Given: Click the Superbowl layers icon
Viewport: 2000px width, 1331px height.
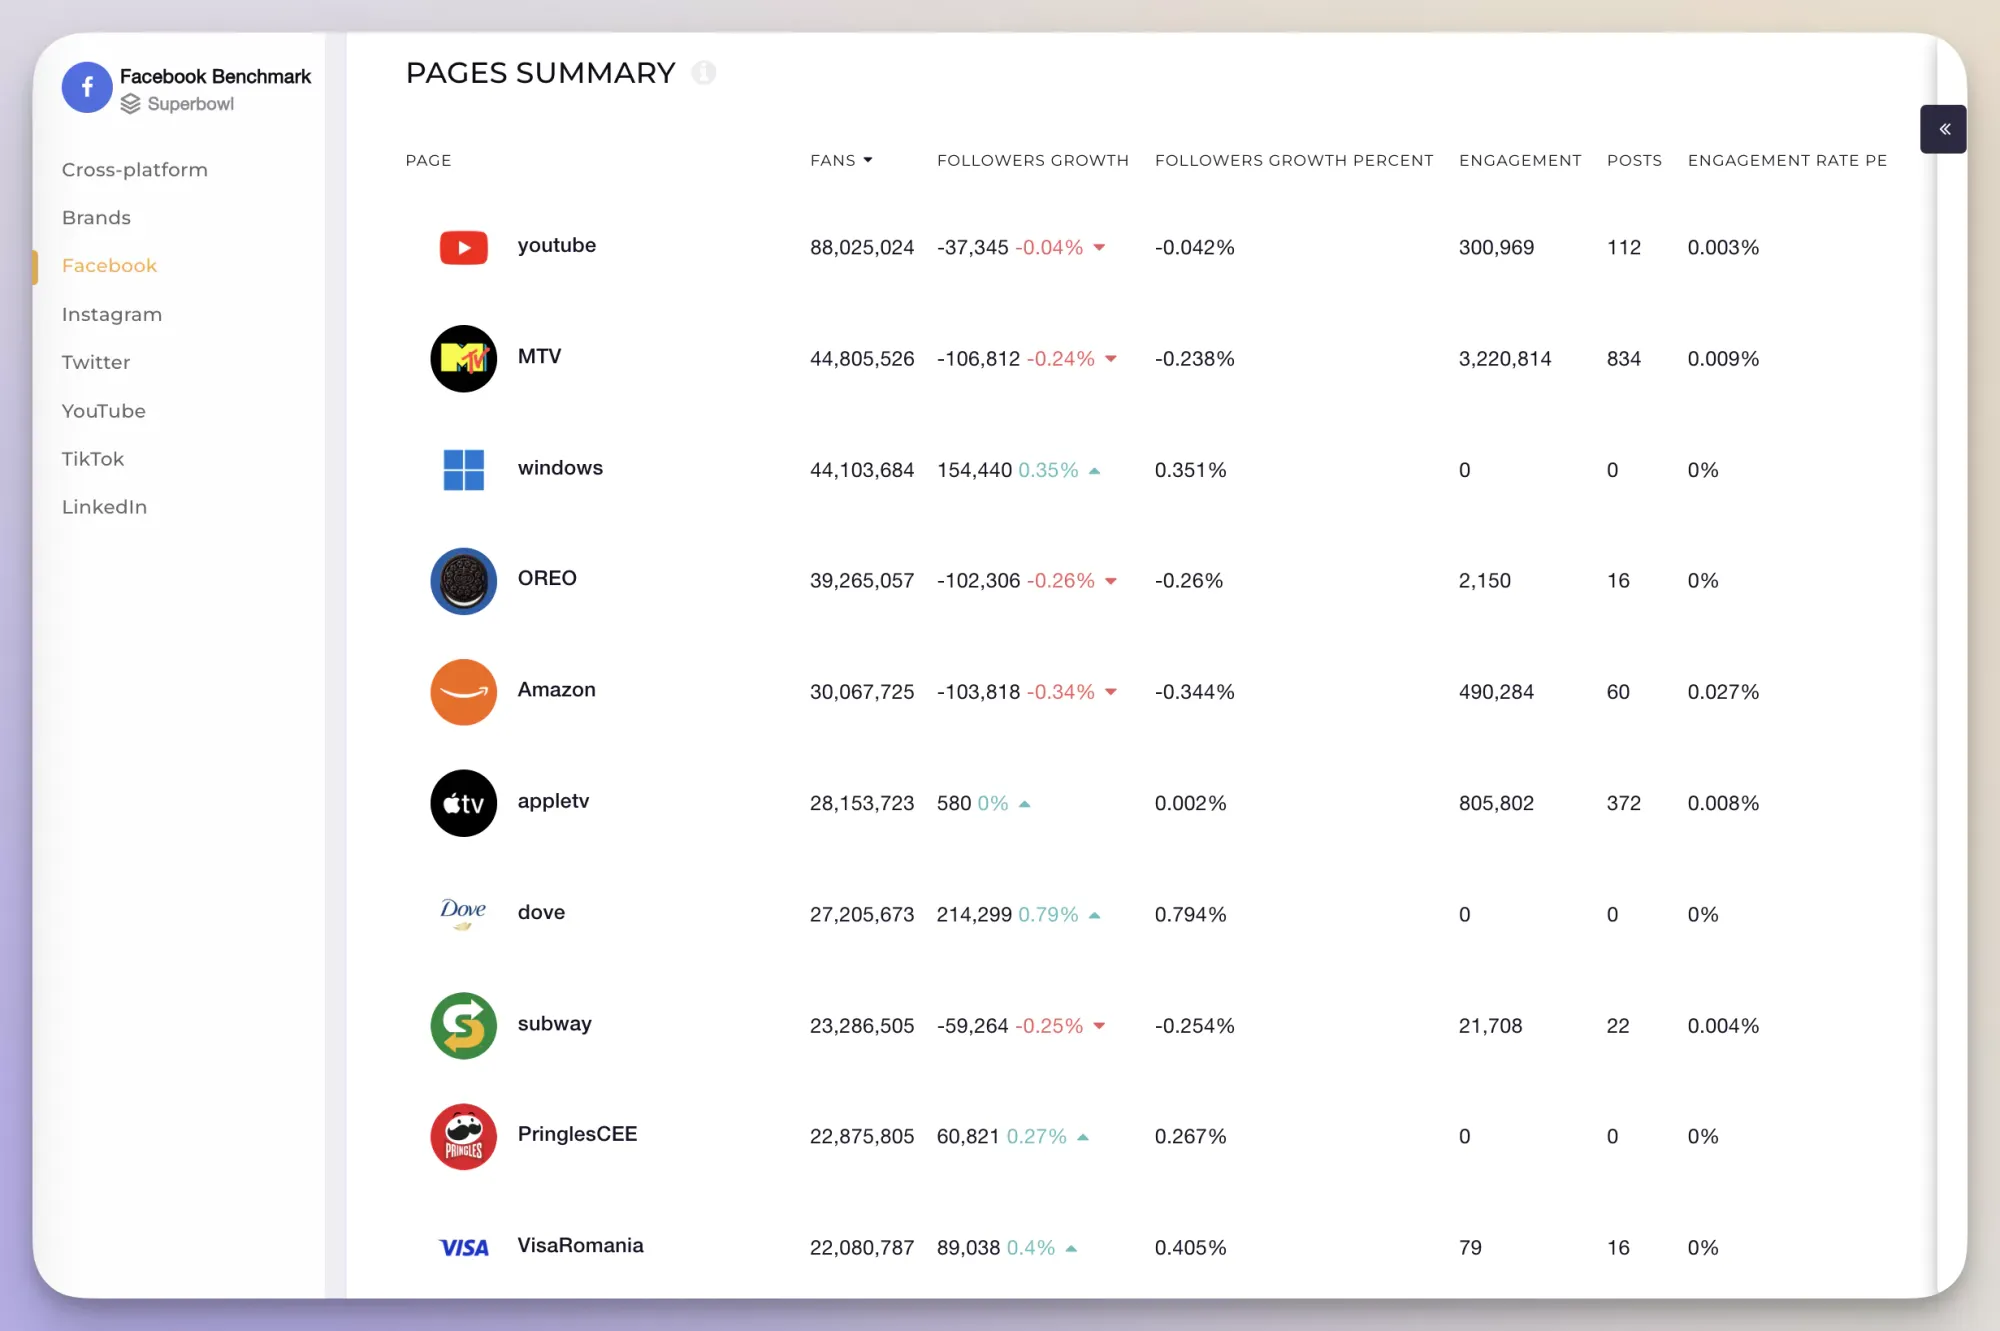Looking at the screenshot, I should (x=131, y=104).
